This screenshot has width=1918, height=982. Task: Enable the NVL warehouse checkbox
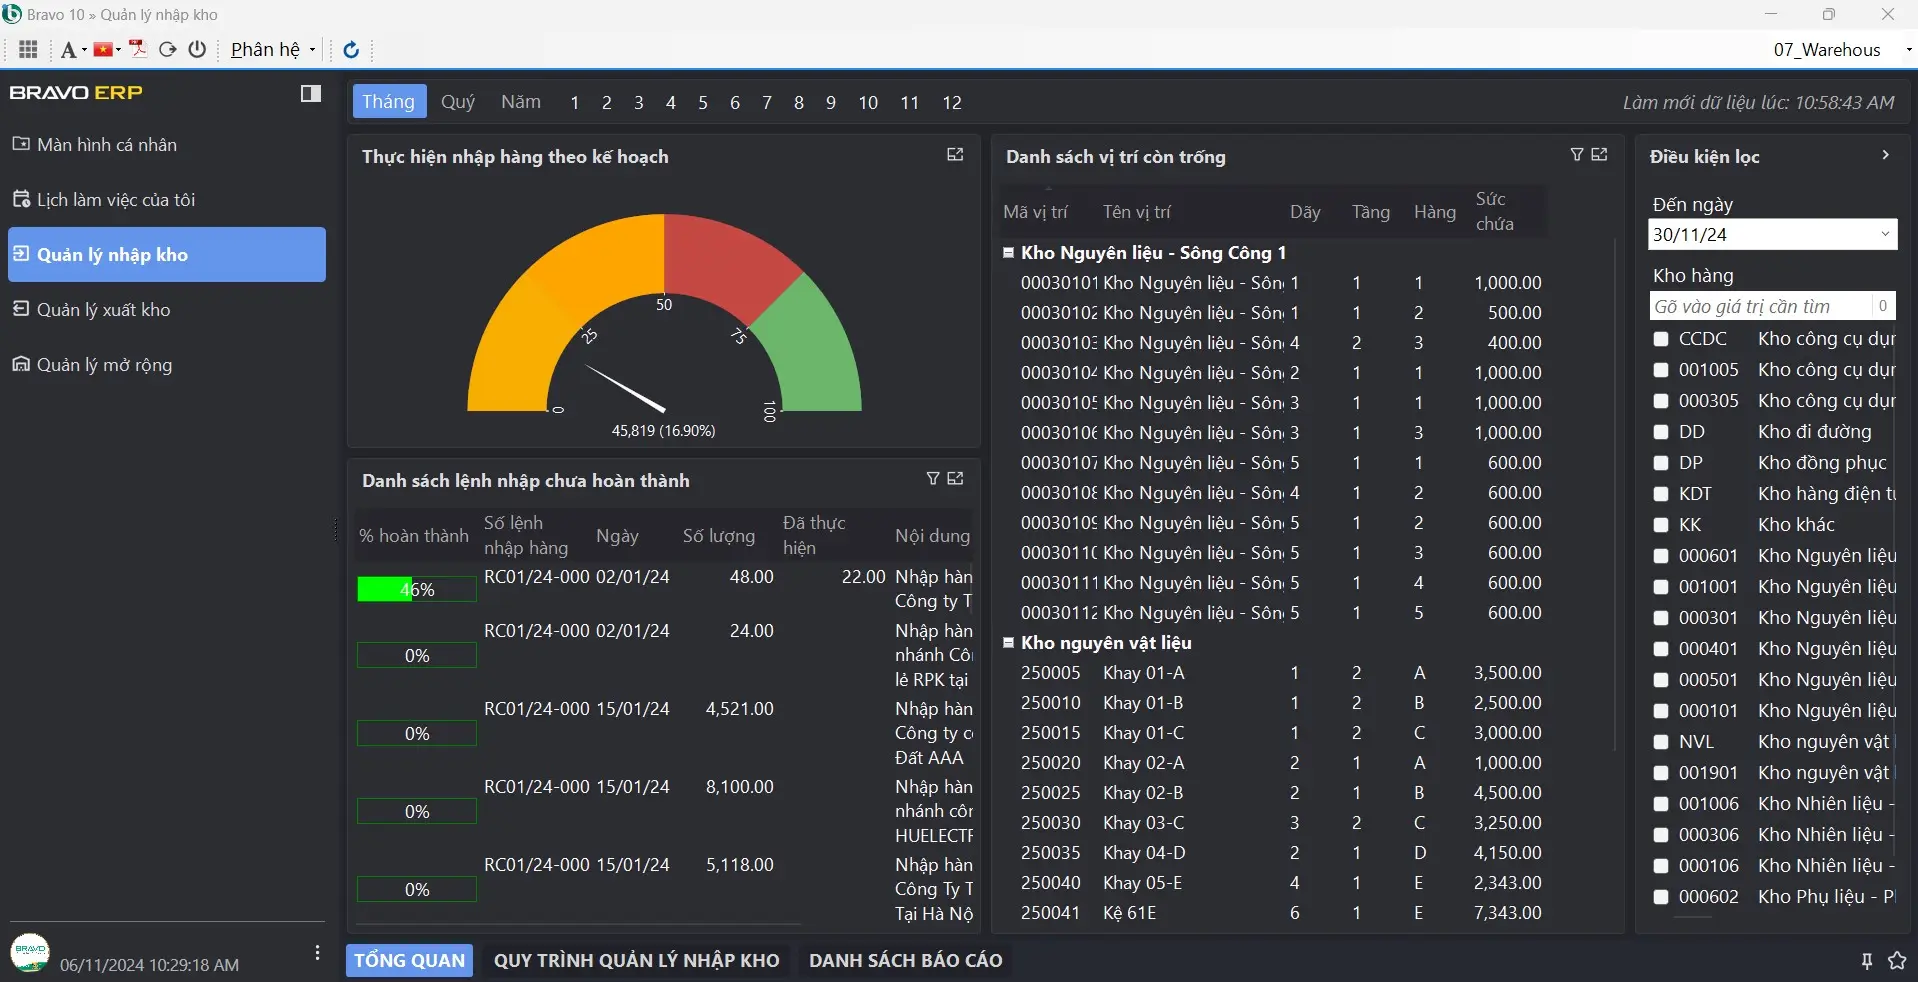1661,742
